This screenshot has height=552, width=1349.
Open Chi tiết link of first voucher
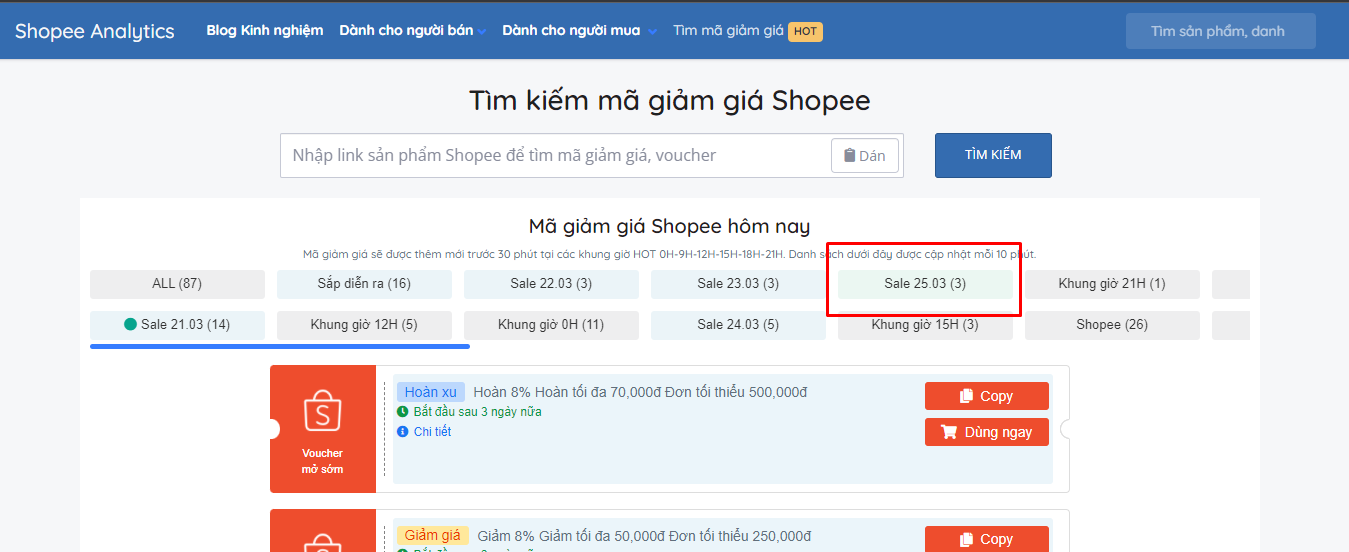click(x=432, y=432)
